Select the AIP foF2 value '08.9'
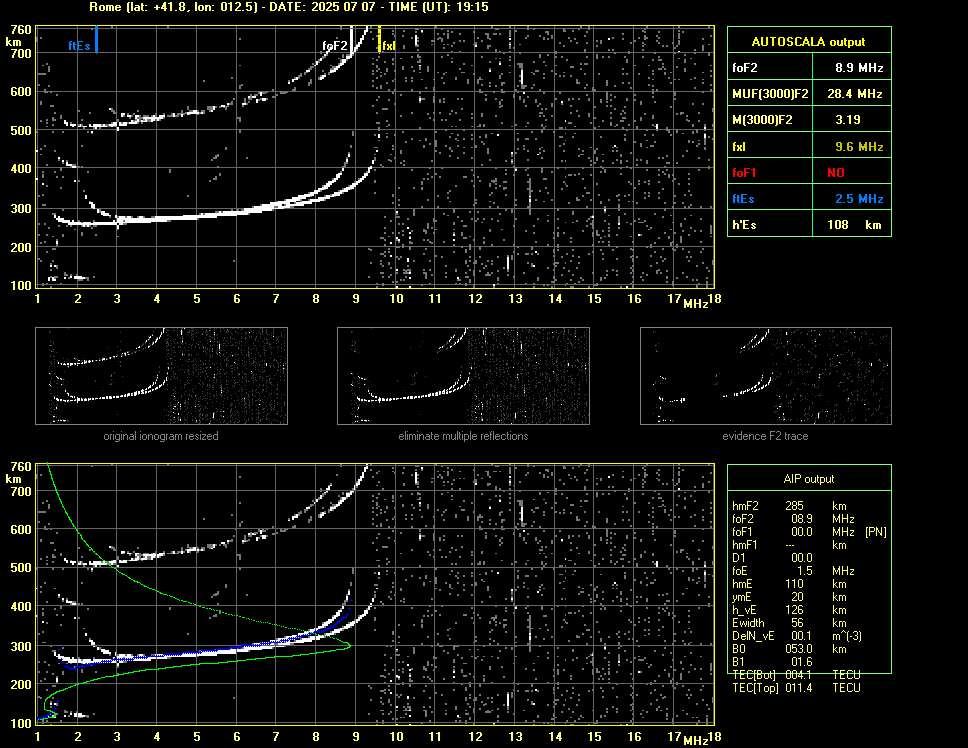The height and width of the screenshot is (748, 968). click(x=802, y=519)
